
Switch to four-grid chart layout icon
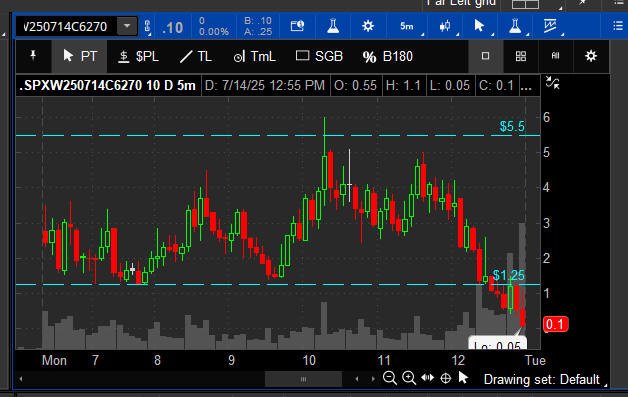pyautogui.click(x=521, y=56)
